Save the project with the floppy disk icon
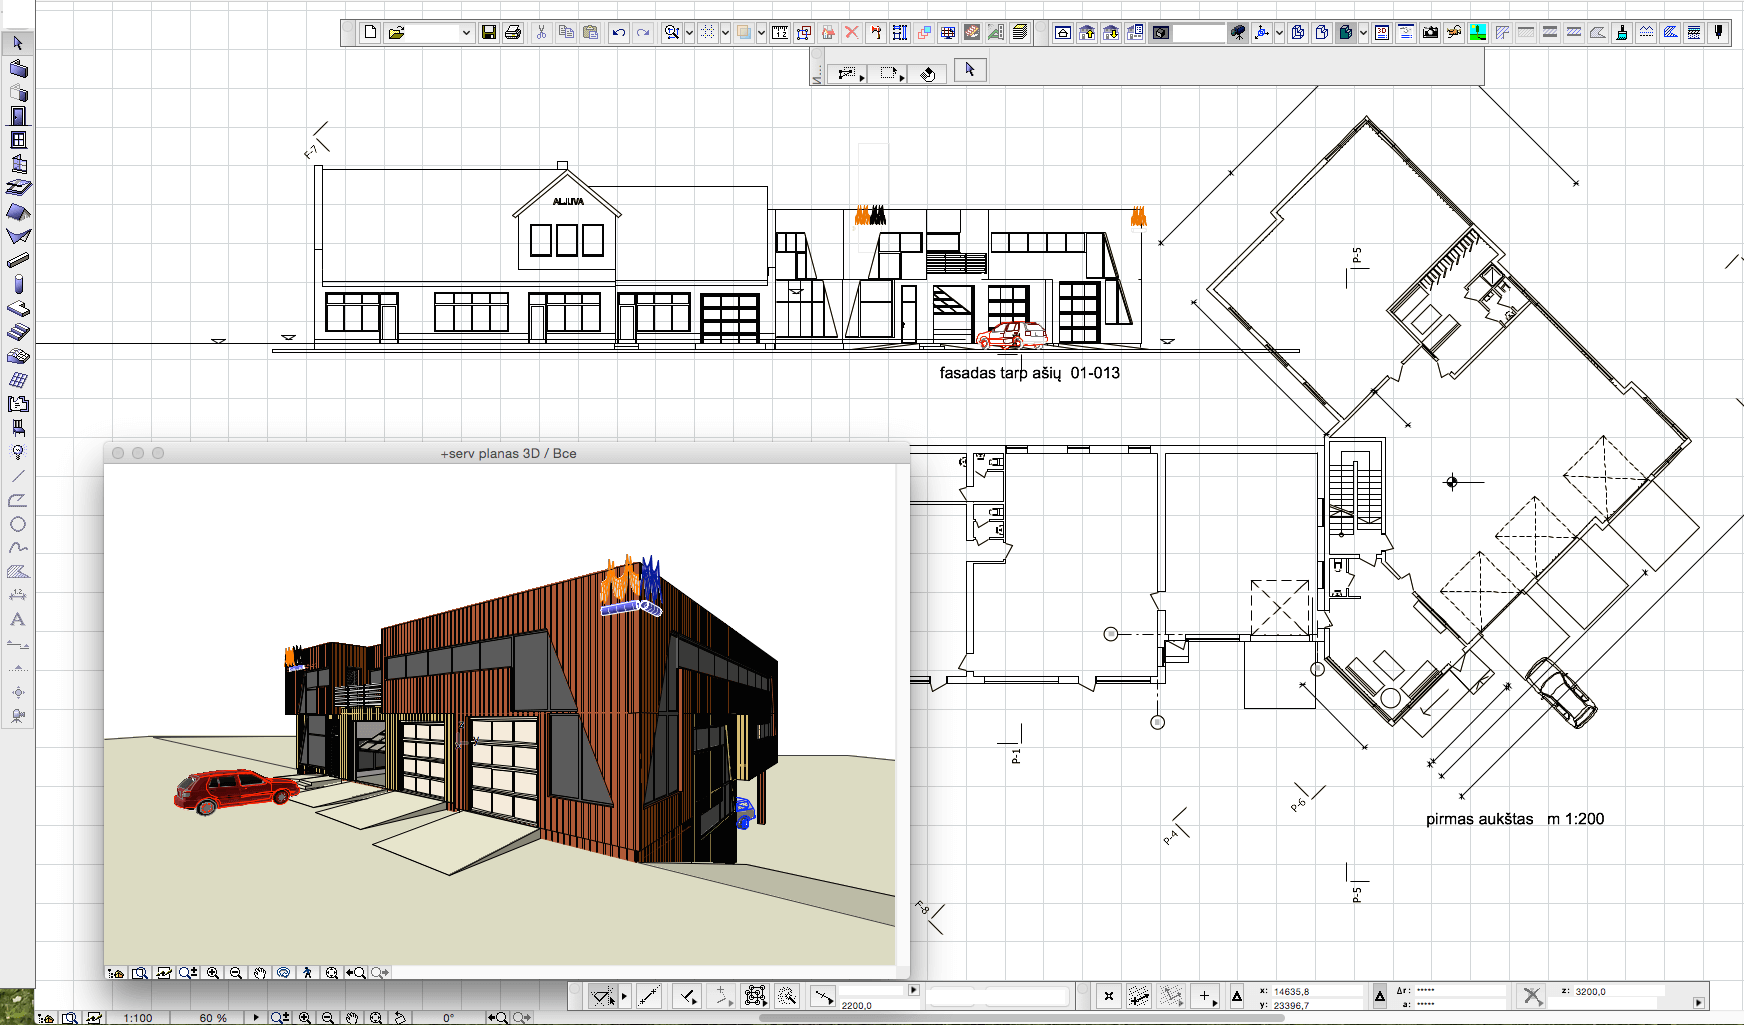The height and width of the screenshot is (1025, 1744). pyautogui.click(x=489, y=32)
